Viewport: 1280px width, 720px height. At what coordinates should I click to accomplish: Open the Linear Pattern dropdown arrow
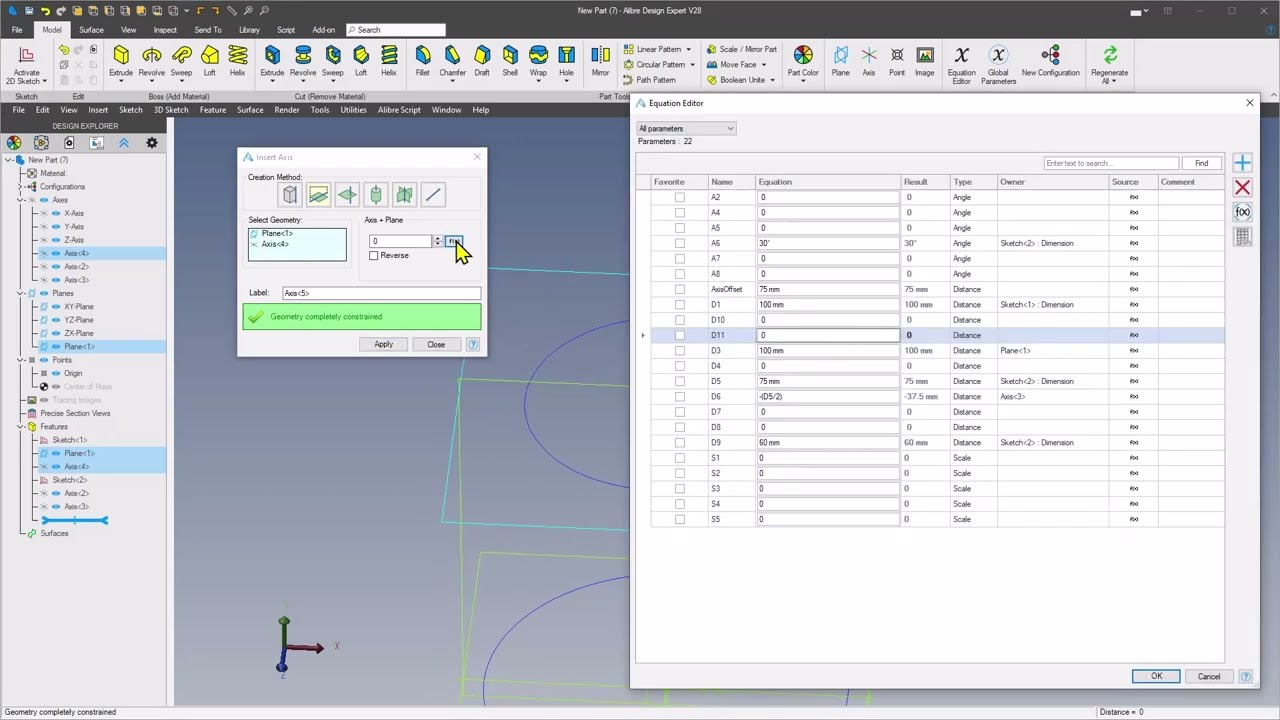pos(688,49)
